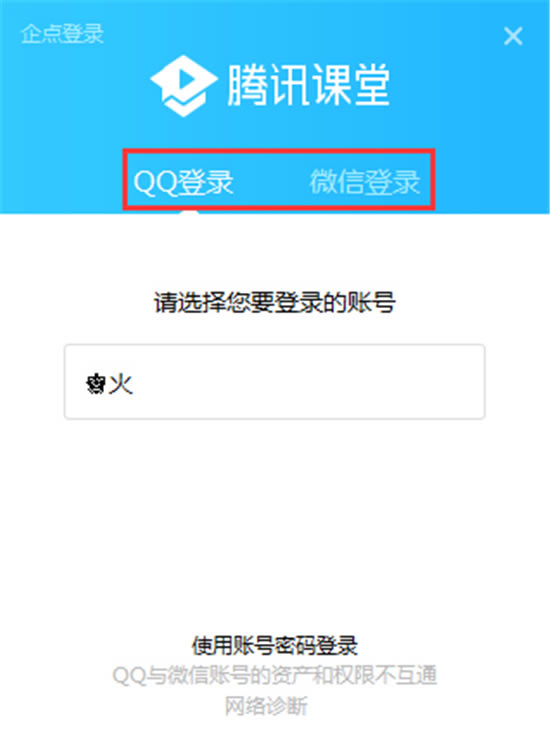550x740 pixels.
Task: Close the login dialog with the X
Action: 513,36
